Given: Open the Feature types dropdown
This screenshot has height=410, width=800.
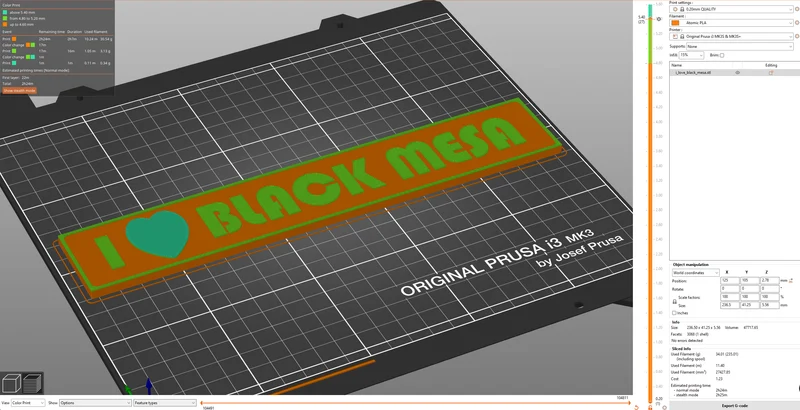Looking at the screenshot, I should coord(165,403).
